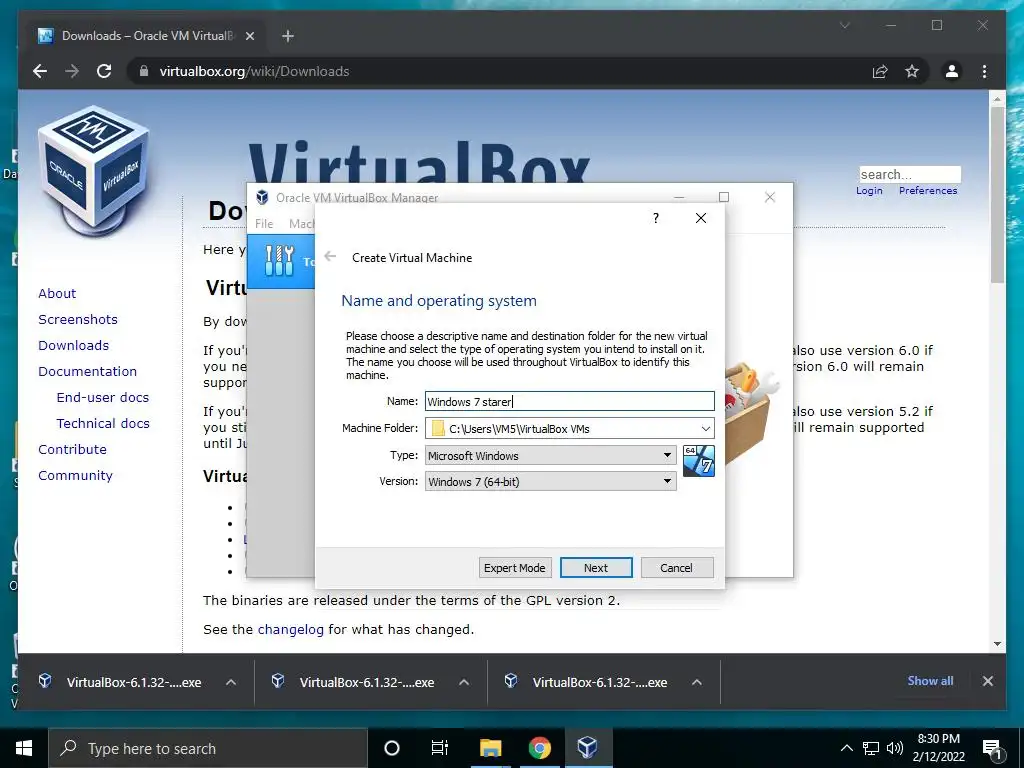Open End-user docs link
The image size is (1024, 768).
click(x=103, y=397)
